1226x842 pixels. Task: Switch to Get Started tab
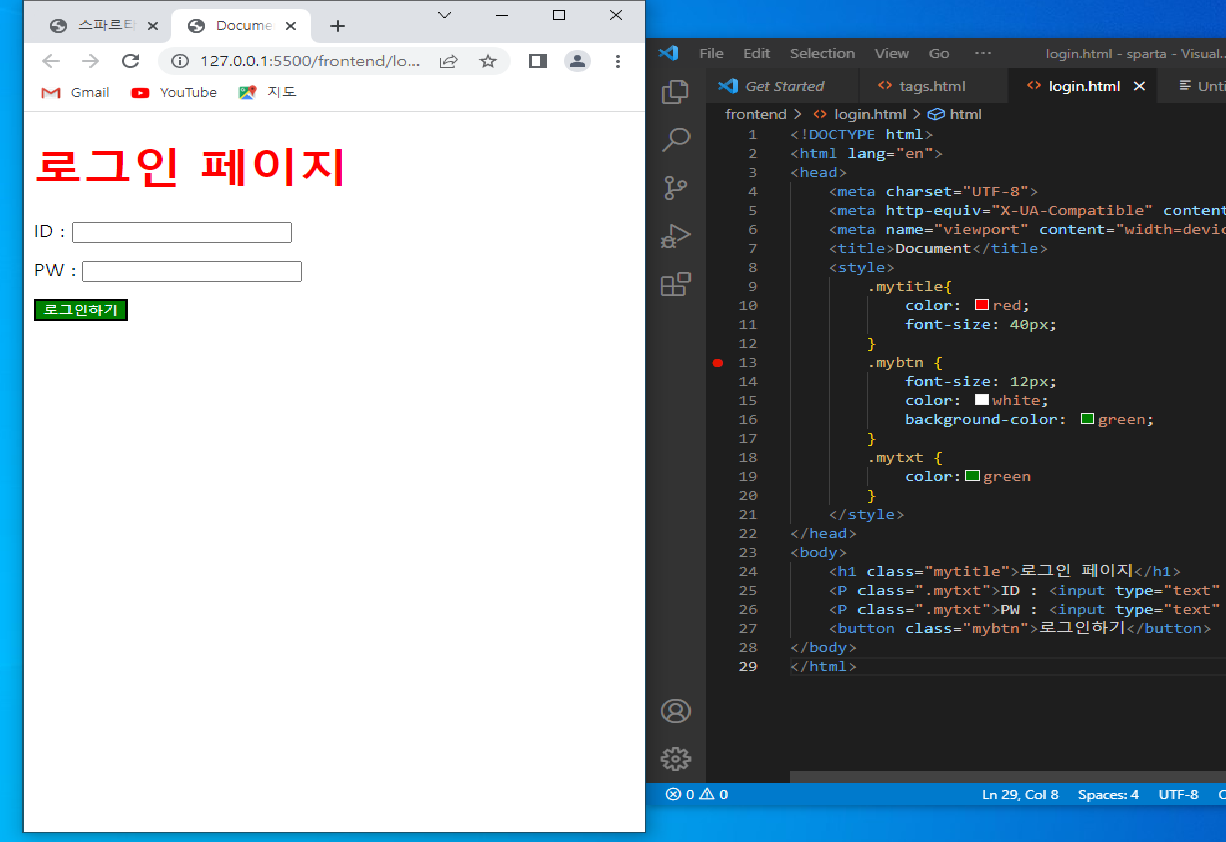pyautogui.click(x=782, y=86)
